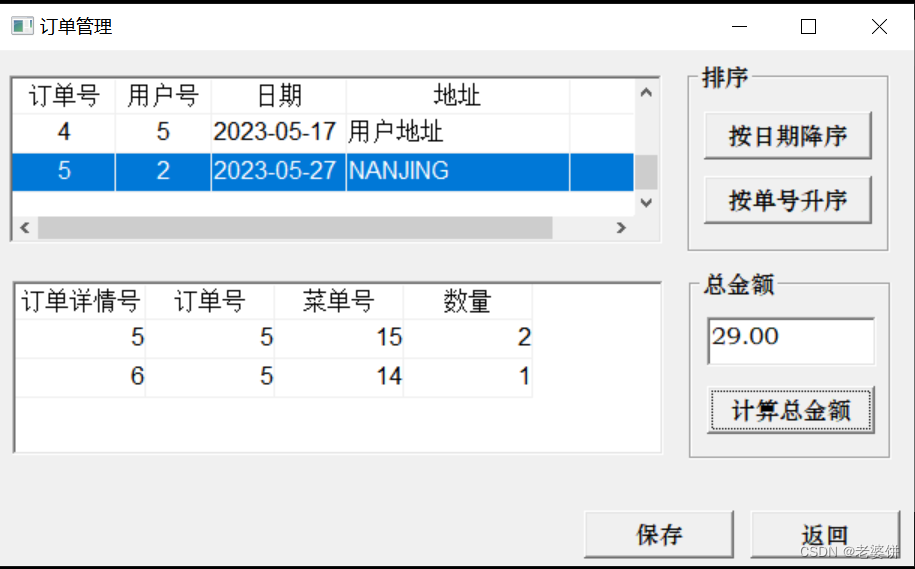Click the horizontal scrollbar right arrow
The height and width of the screenshot is (569, 915).
[621, 228]
